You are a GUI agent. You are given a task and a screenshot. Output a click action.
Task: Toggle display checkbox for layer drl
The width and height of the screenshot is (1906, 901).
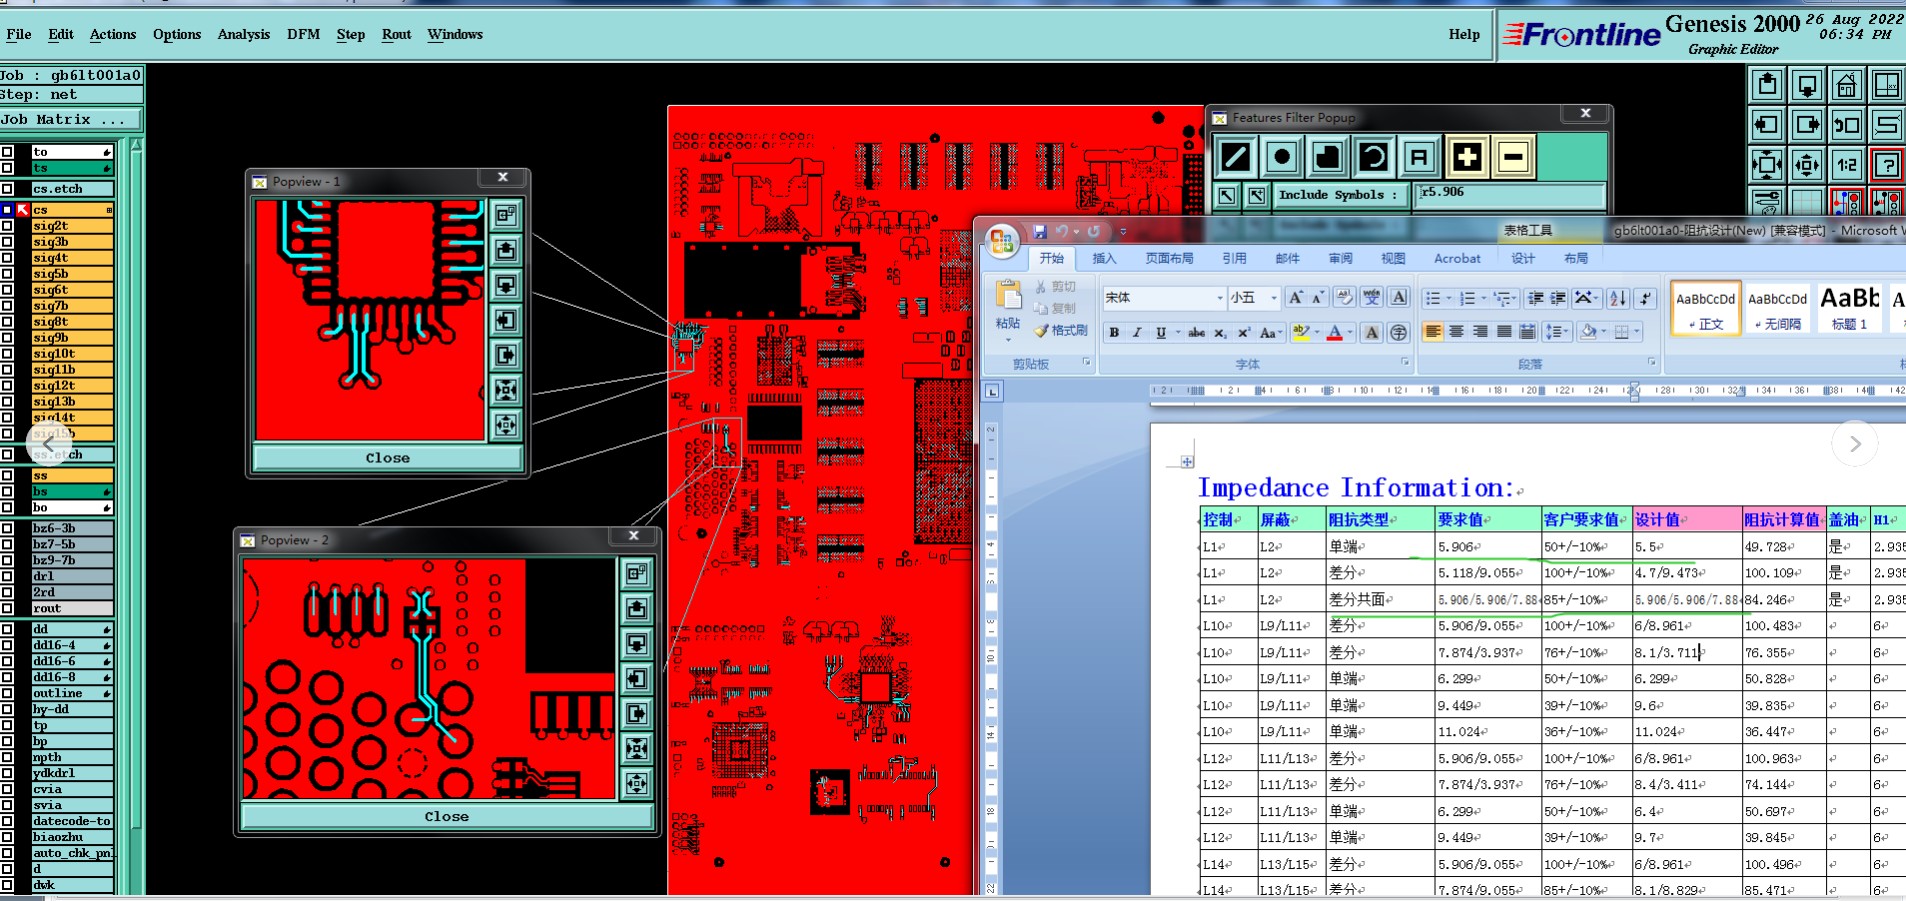pos(8,576)
